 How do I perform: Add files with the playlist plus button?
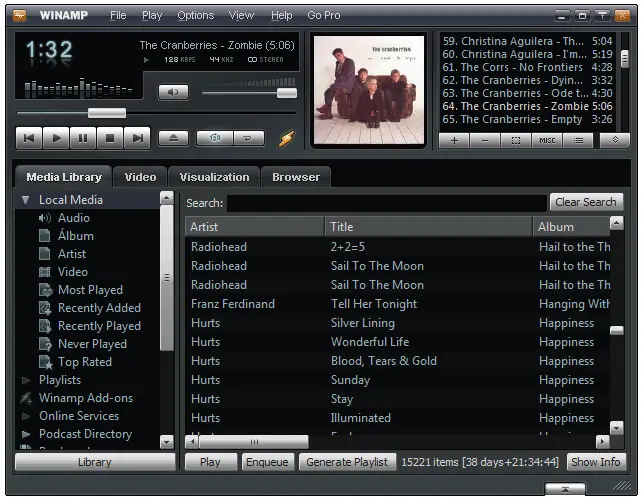pos(454,141)
